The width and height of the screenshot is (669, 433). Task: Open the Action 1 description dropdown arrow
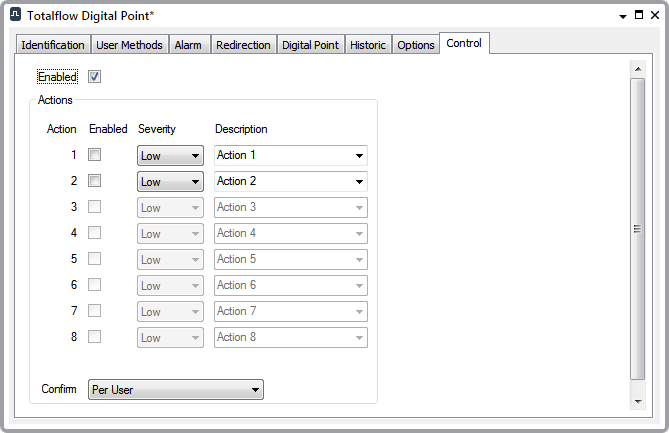click(358, 156)
